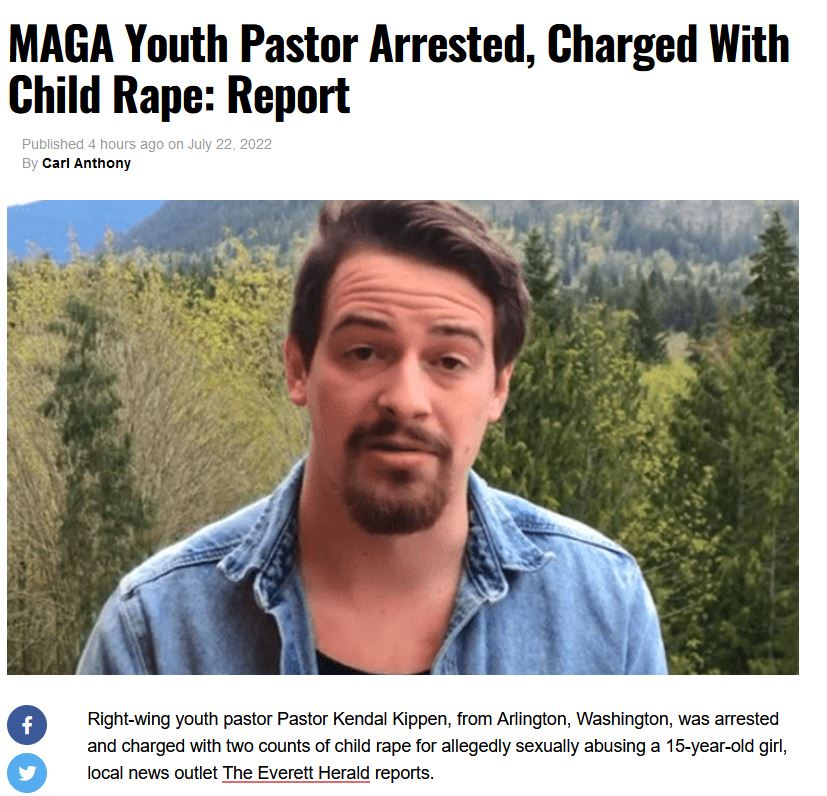This screenshot has height=796, width=827.
Task: Click 'local news outlet' text before the link
Action: pyautogui.click(x=152, y=773)
